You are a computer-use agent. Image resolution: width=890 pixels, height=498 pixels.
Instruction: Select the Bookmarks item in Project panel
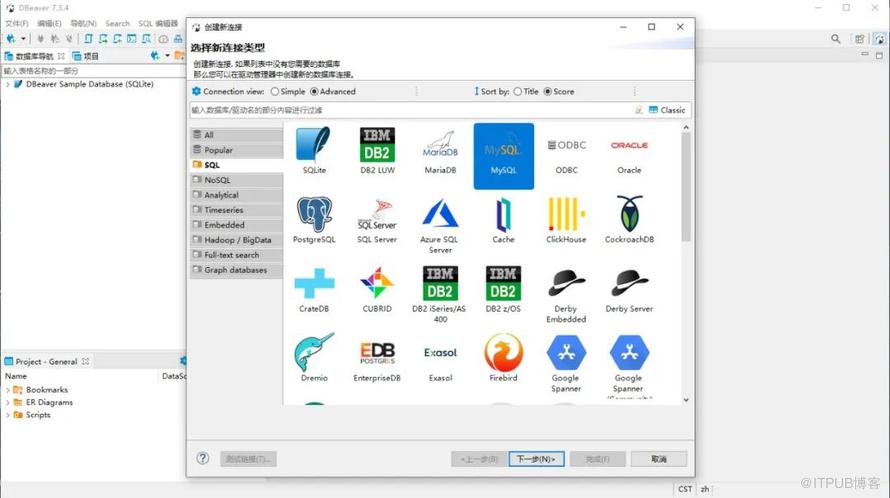tap(47, 390)
